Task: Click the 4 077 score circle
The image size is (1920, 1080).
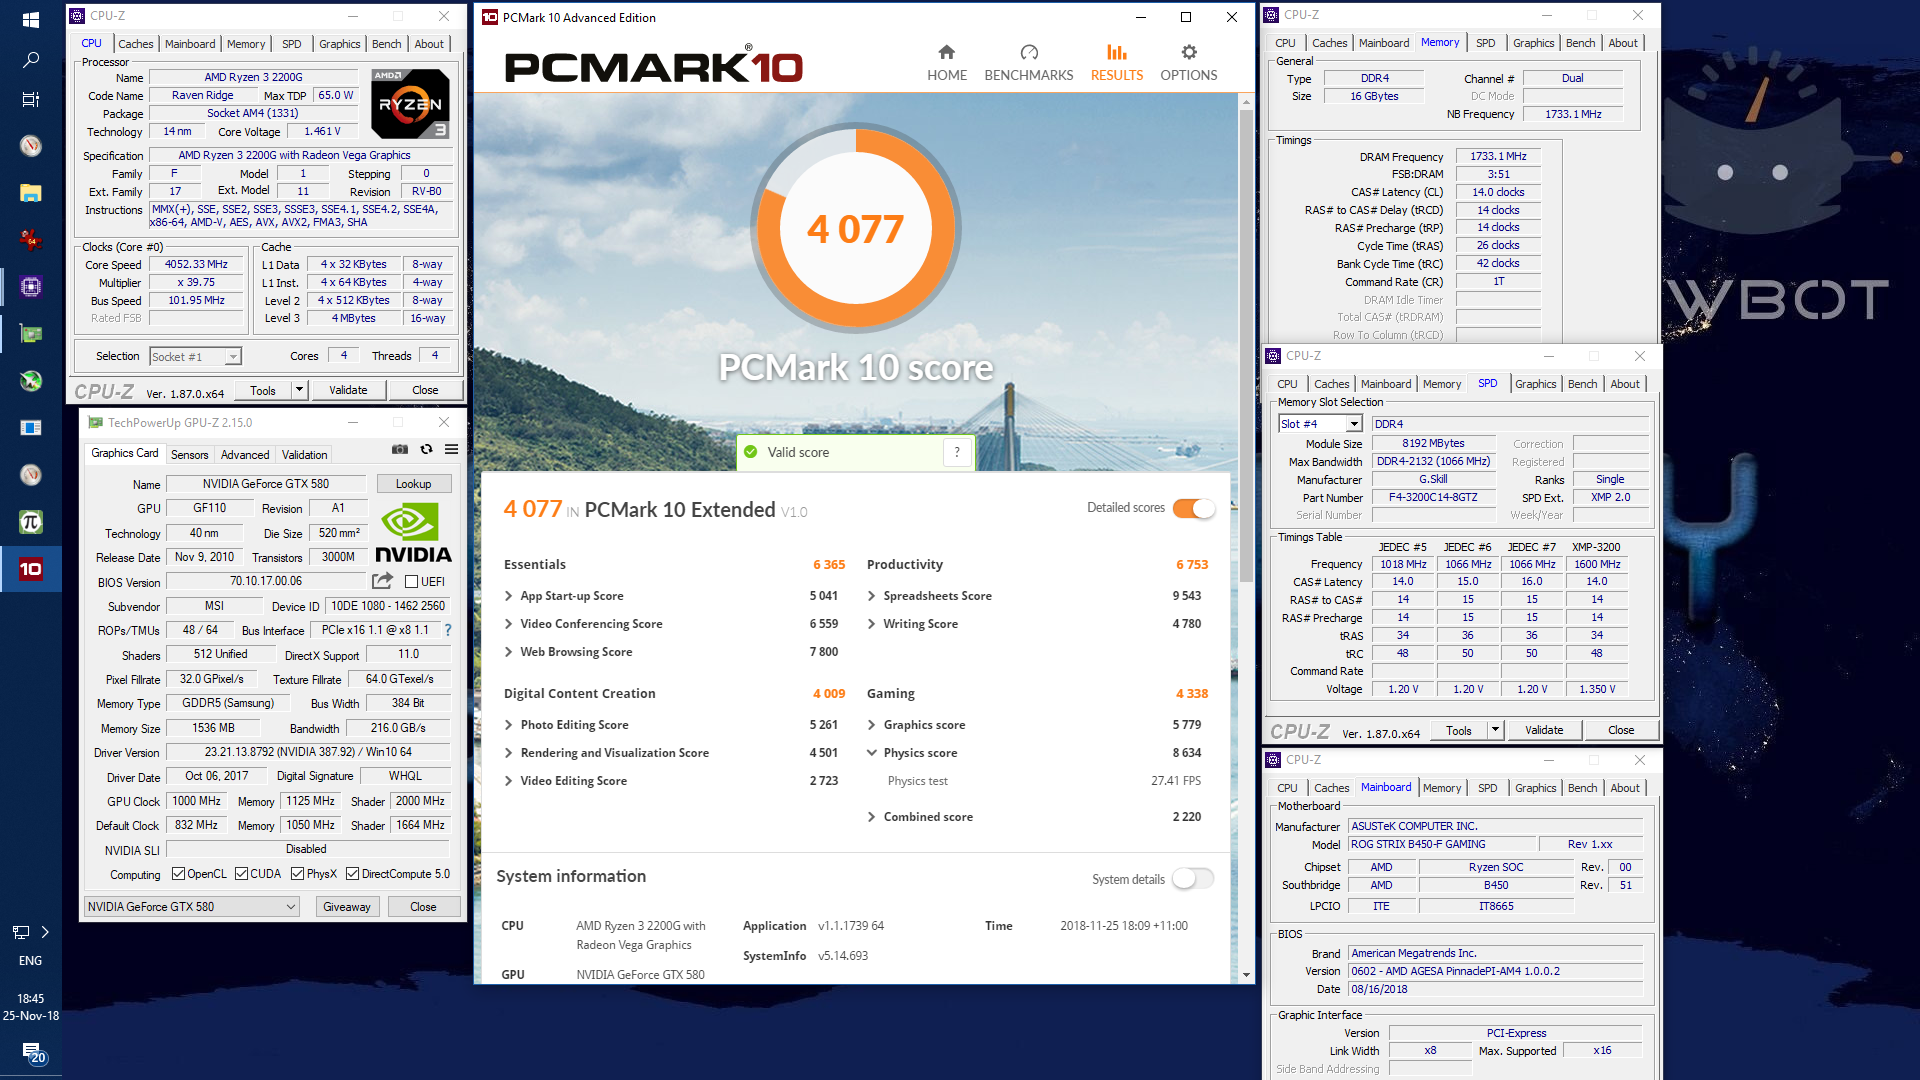Action: click(855, 228)
